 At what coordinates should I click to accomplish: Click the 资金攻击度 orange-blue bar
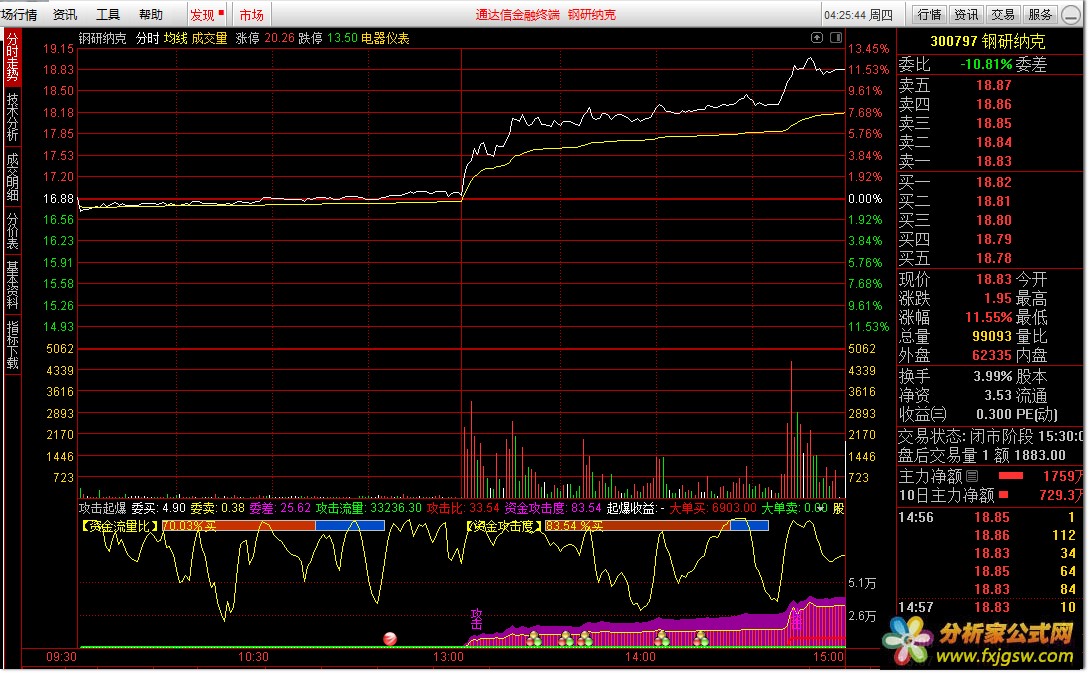tap(657, 526)
